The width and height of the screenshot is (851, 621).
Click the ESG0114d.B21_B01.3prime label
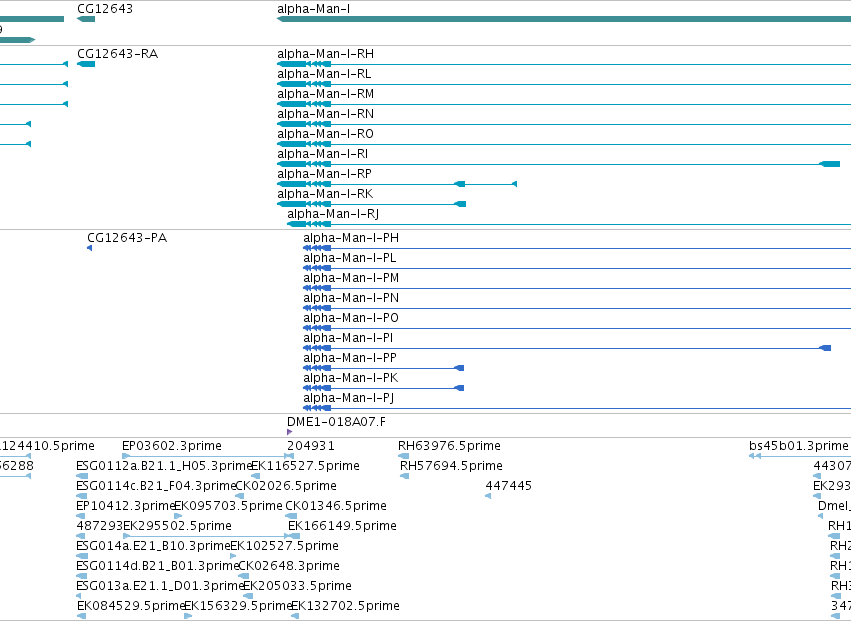pos(158,566)
